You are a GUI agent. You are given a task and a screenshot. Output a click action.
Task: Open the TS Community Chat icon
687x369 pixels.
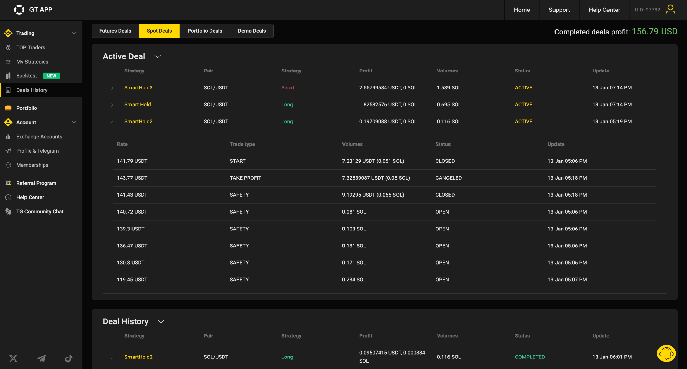click(x=8, y=211)
